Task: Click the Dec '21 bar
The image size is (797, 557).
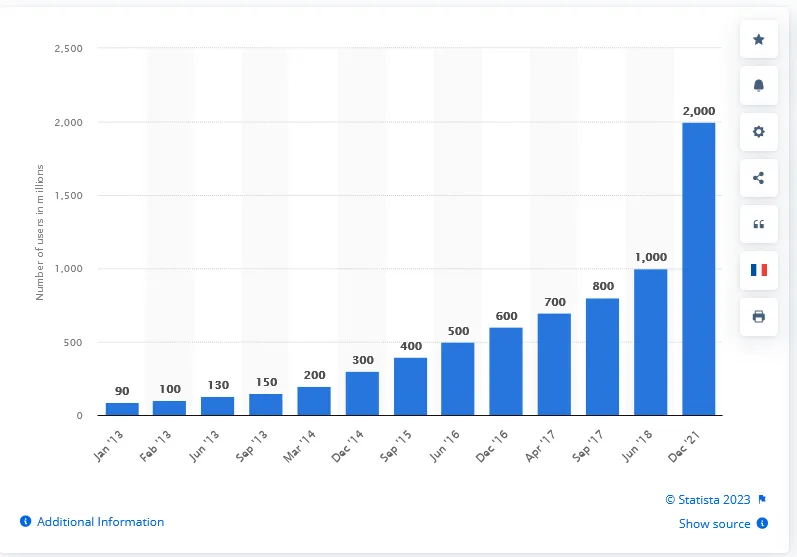Action: 698,269
